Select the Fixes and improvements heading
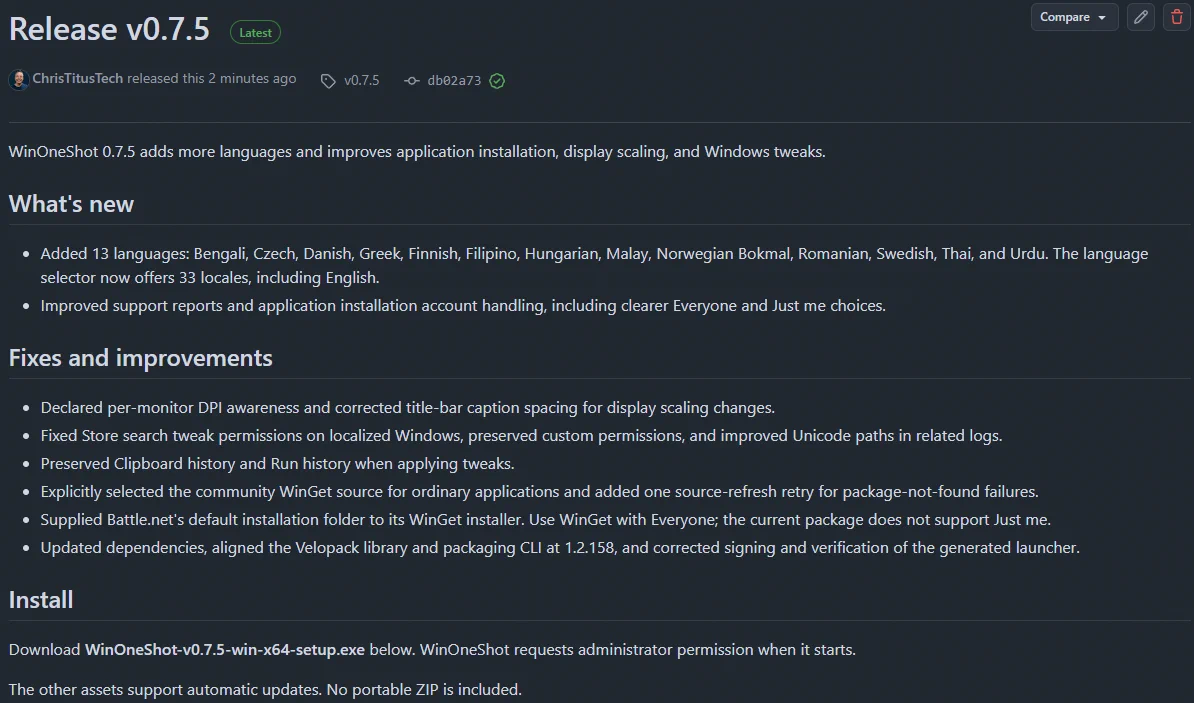Screen dimensions: 1194x703 (x=140, y=358)
